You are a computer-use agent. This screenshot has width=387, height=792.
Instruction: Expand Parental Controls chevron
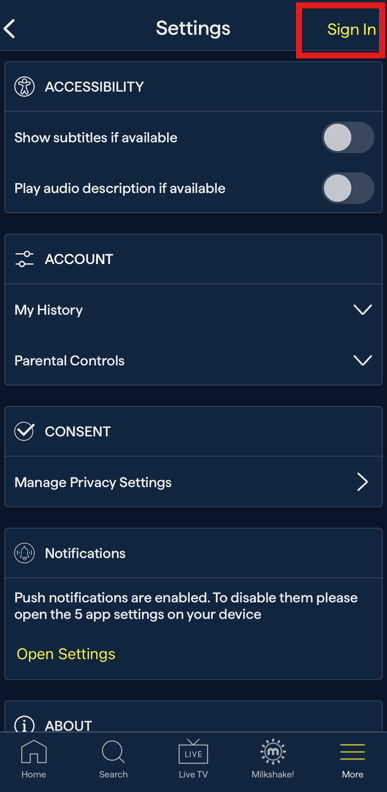363,360
